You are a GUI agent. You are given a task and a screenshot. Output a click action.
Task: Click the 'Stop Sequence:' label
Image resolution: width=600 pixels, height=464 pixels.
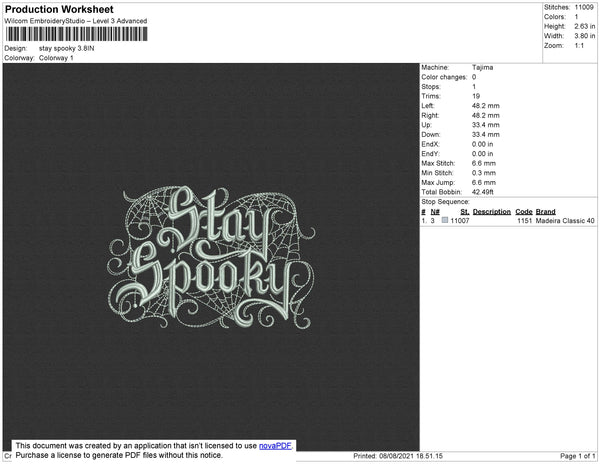point(445,202)
